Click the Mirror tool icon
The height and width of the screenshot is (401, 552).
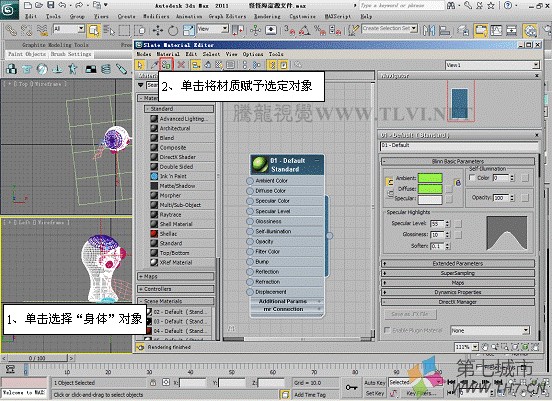[x=429, y=31]
